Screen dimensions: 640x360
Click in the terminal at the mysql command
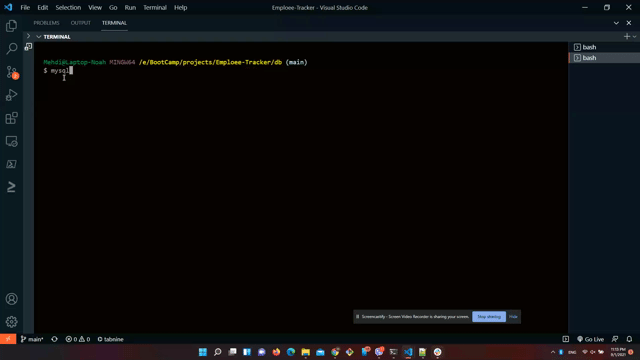tap(60, 71)
